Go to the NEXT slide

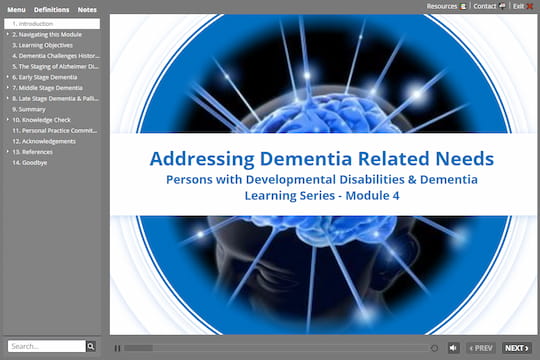coord(517,348)
